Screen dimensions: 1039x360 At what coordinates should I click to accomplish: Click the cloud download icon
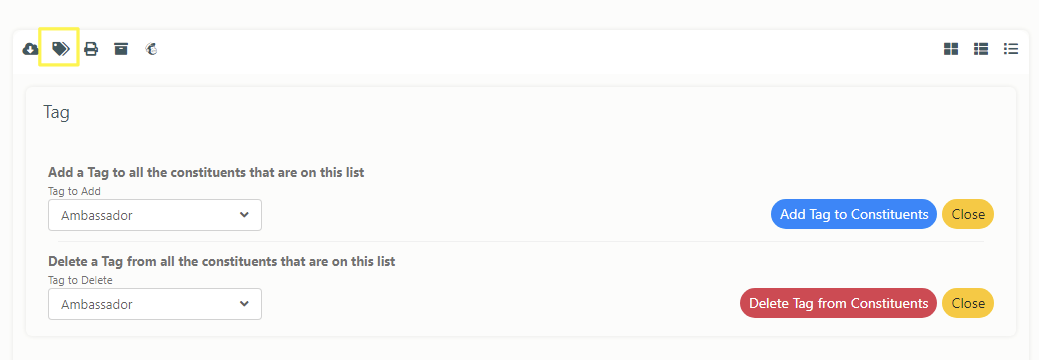coord(30,49)
